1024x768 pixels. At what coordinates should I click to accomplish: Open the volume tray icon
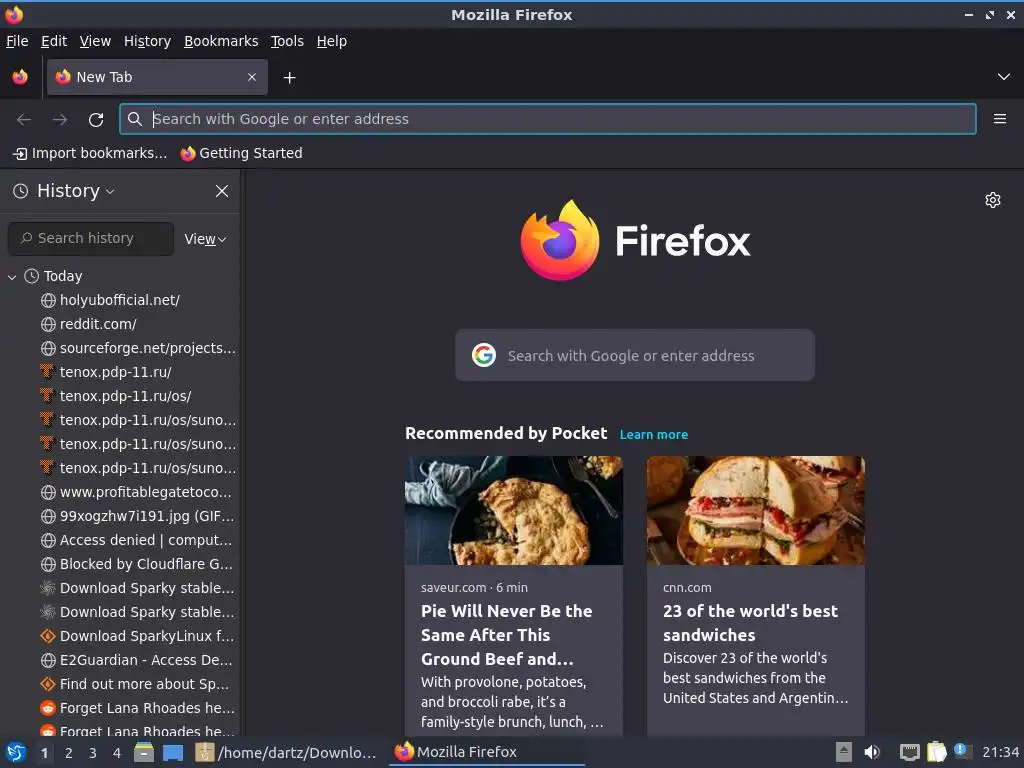(872, 752)
